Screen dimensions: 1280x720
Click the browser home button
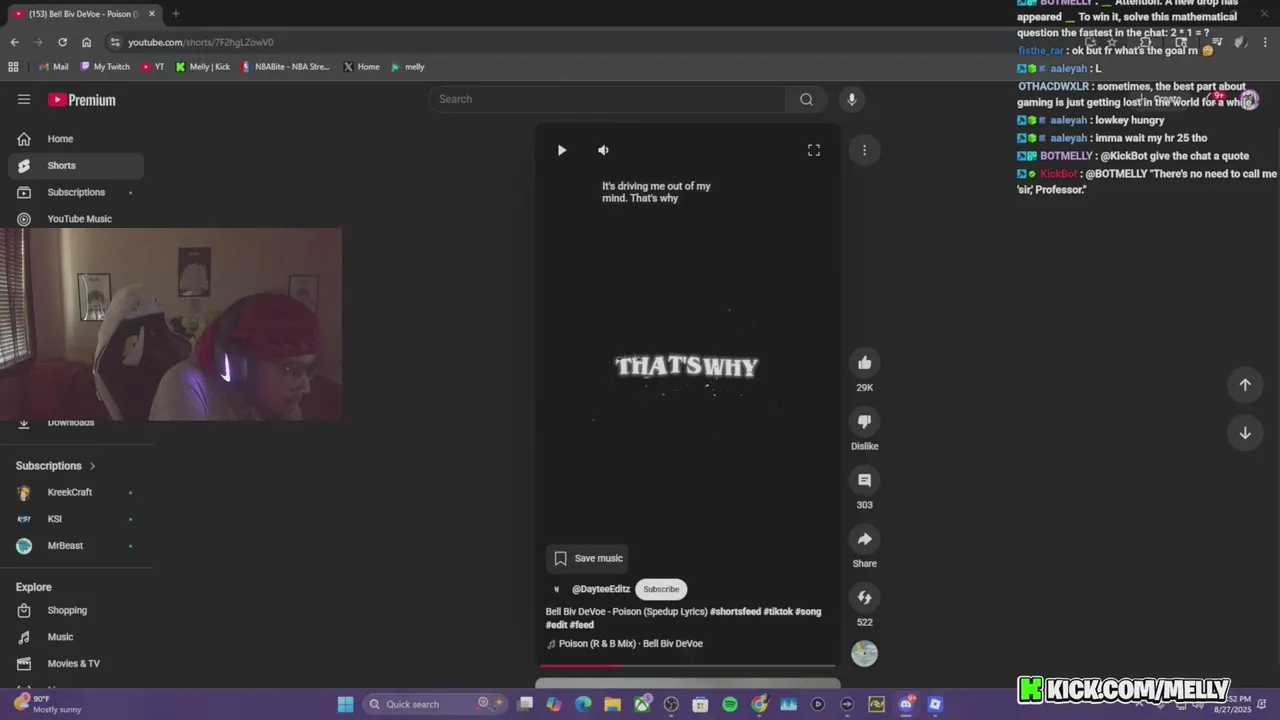point(86,42)
